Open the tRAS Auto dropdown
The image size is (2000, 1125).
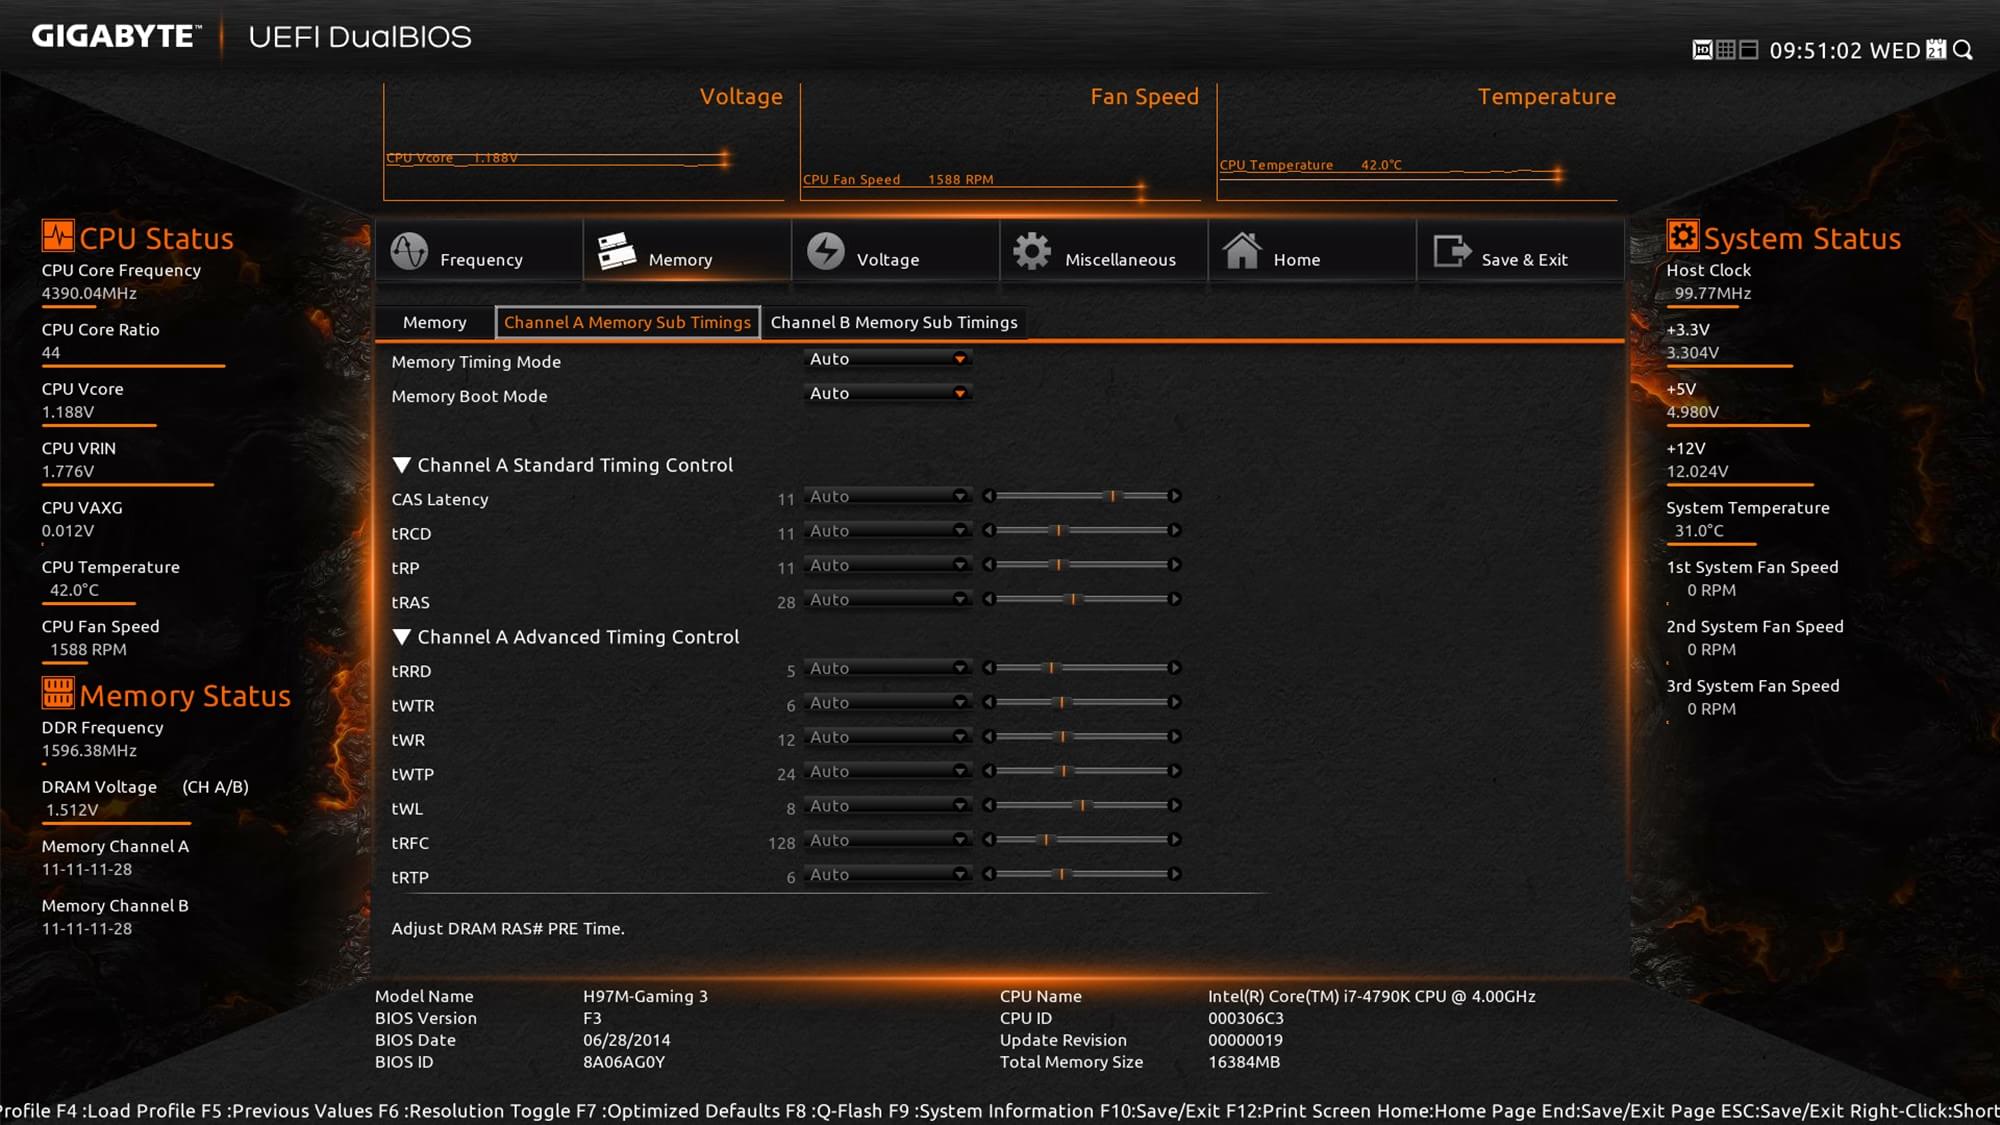click(x=887, y=599)
